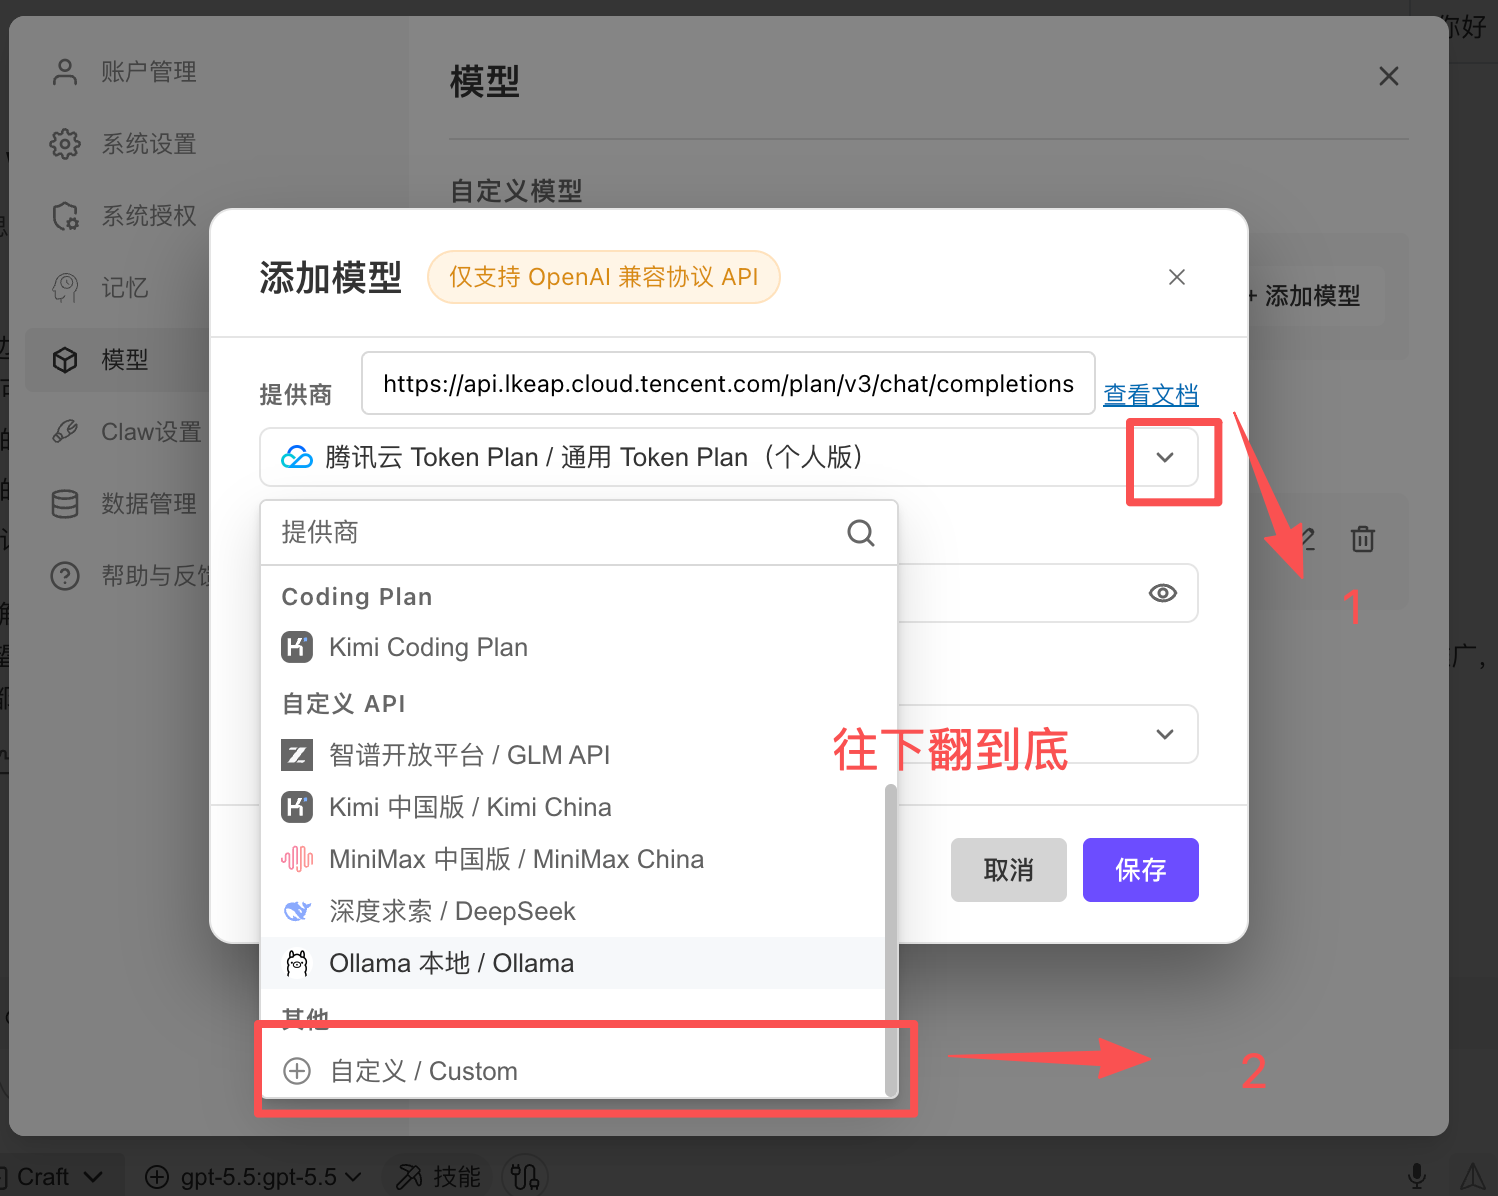Click the 系统设置 gear icon
The width and height of the screenshot is (1498, 1196).
point(65,144)
